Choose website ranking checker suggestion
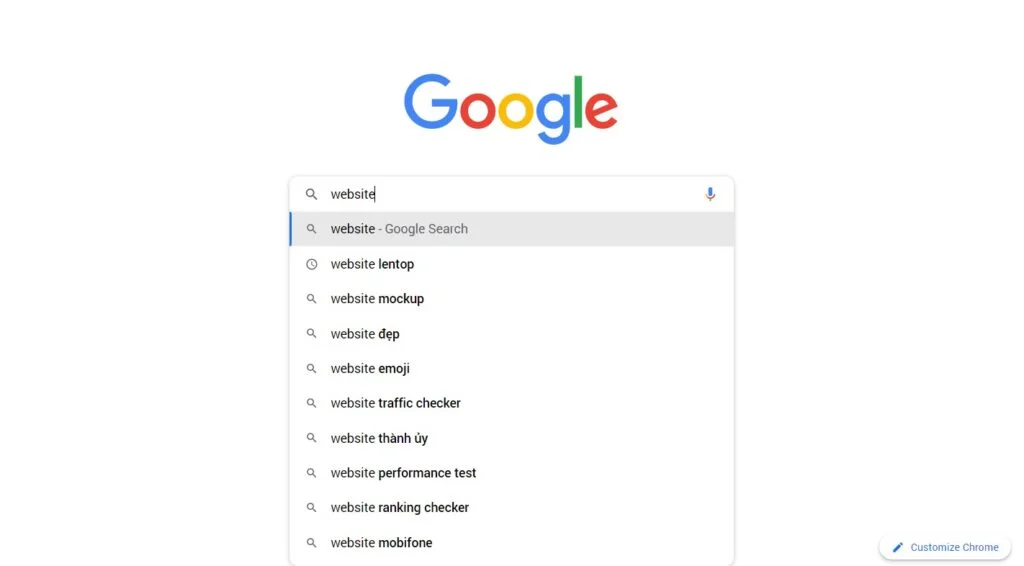This screenshot has height=566, width=1024. [512, 508]
